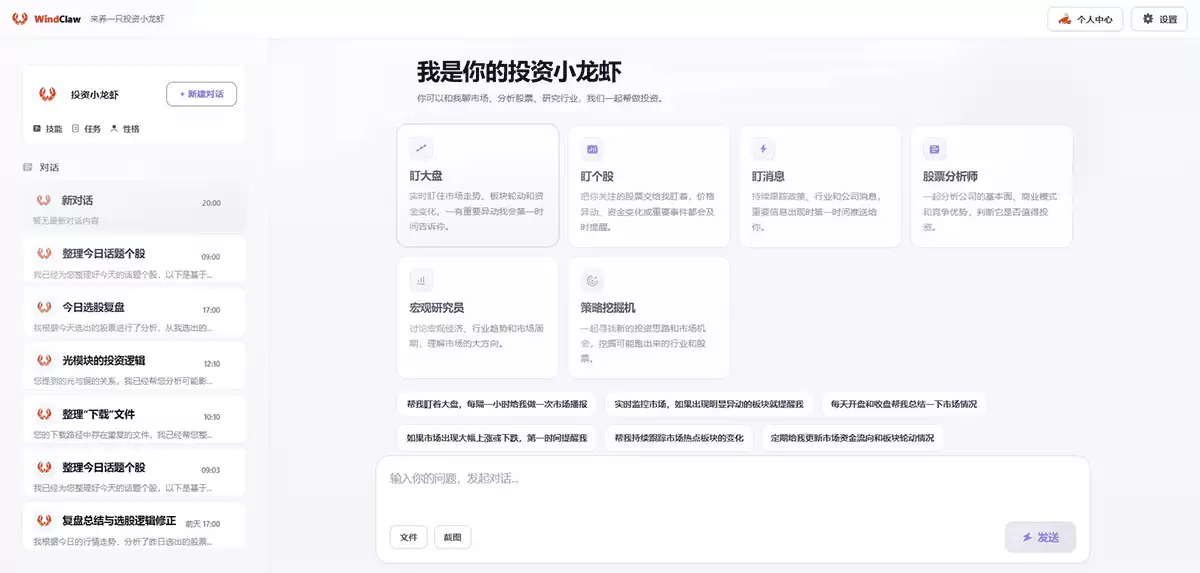Click the 策略挖掘机 radar icon
Screen dimensions: 1200x573
[x=592, y=281]
